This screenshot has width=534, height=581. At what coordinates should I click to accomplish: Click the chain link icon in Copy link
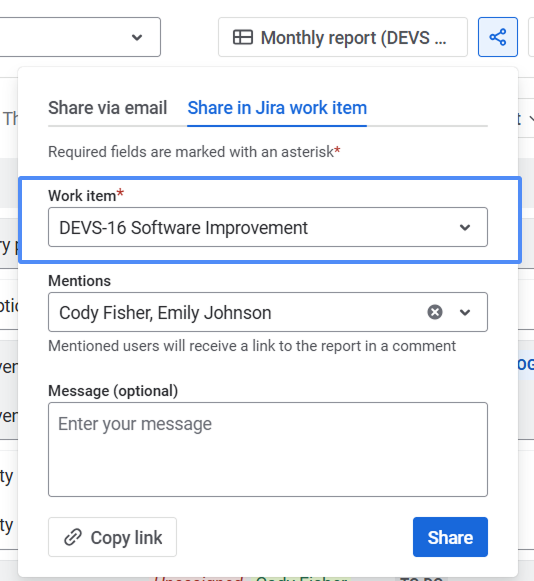click(x=73, y=537)
